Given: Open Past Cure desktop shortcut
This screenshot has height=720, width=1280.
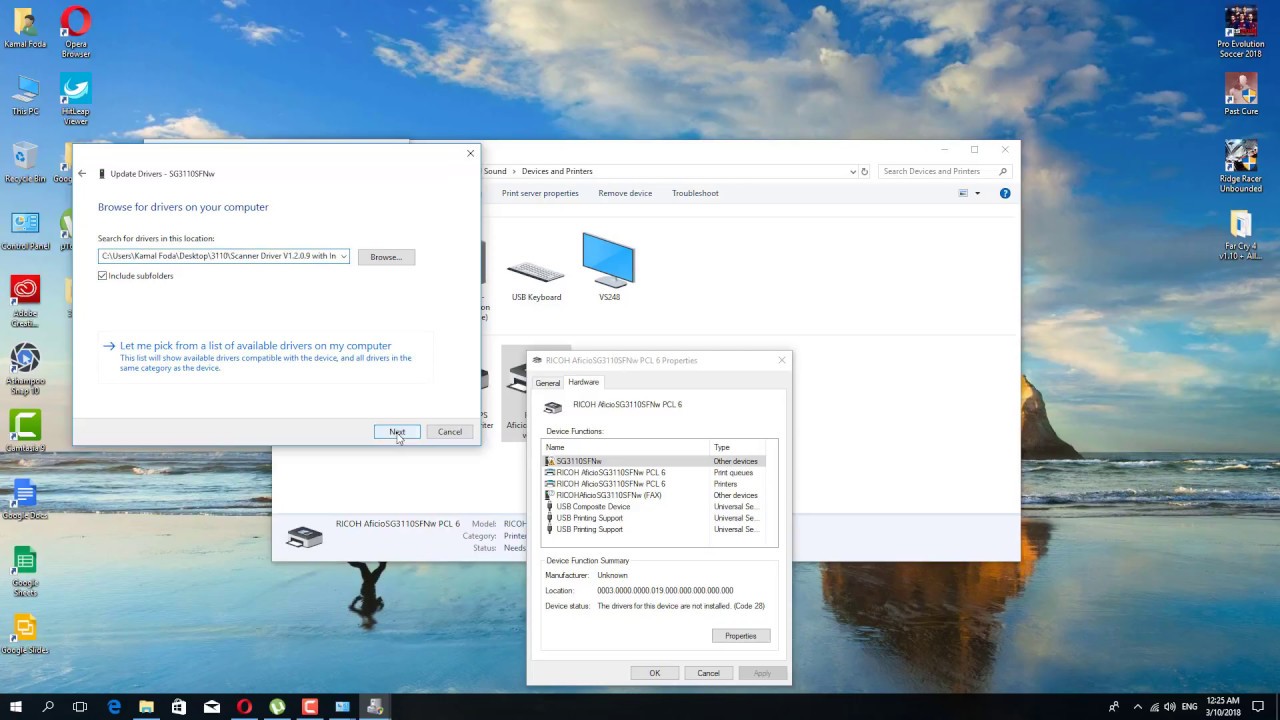Looking at the screenshot, I should [x=1241, y=95].
